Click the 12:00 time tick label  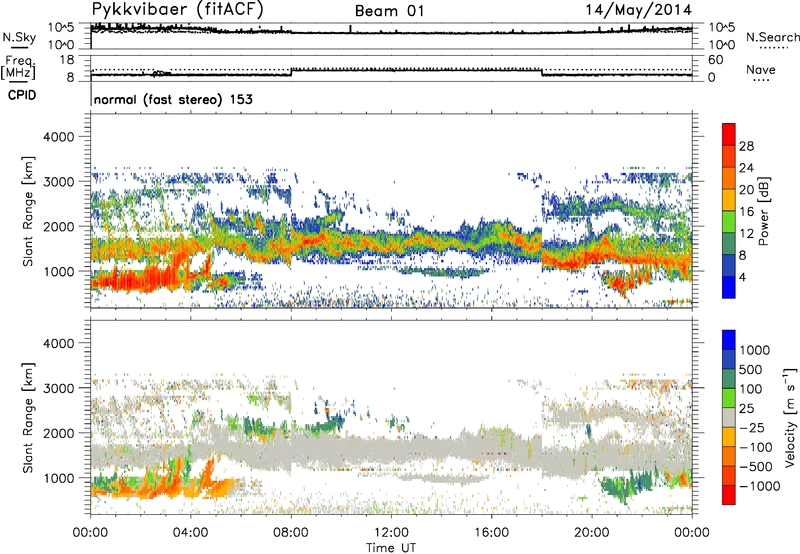pos(391,533)
